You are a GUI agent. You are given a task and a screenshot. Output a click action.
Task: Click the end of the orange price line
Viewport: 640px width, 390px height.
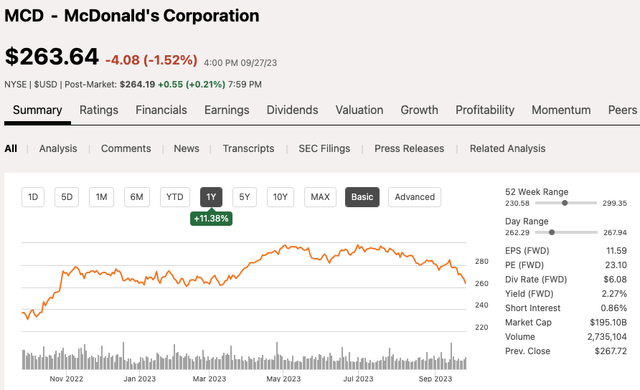click(x=465, y=282)
